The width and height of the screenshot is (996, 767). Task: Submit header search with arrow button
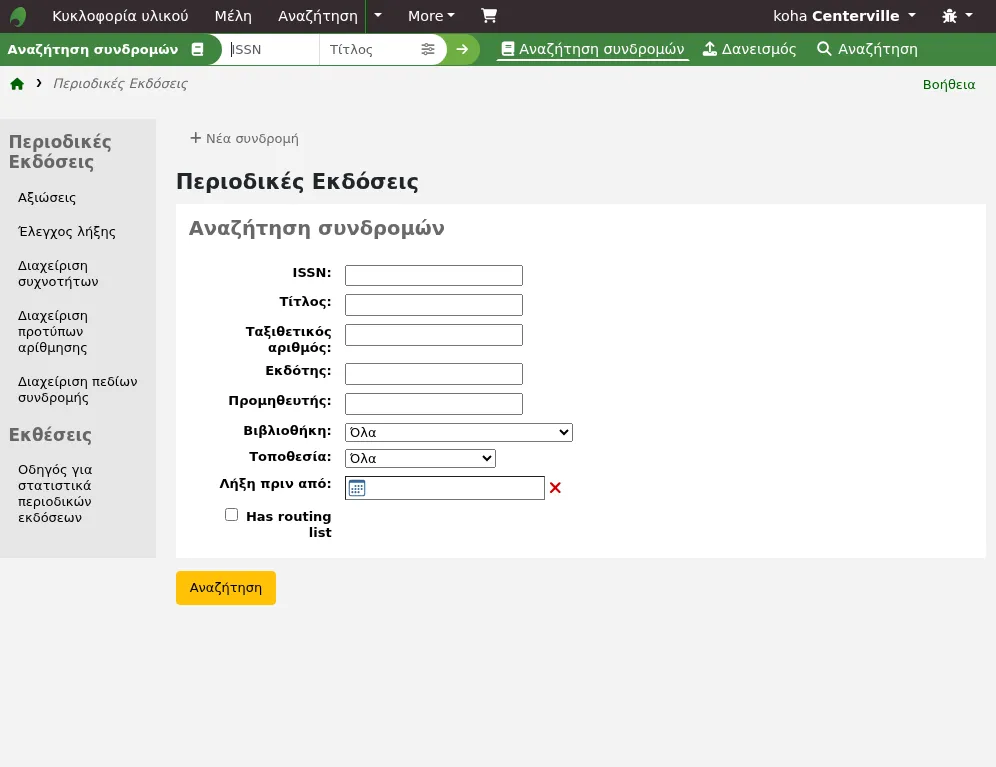point(462,50)
